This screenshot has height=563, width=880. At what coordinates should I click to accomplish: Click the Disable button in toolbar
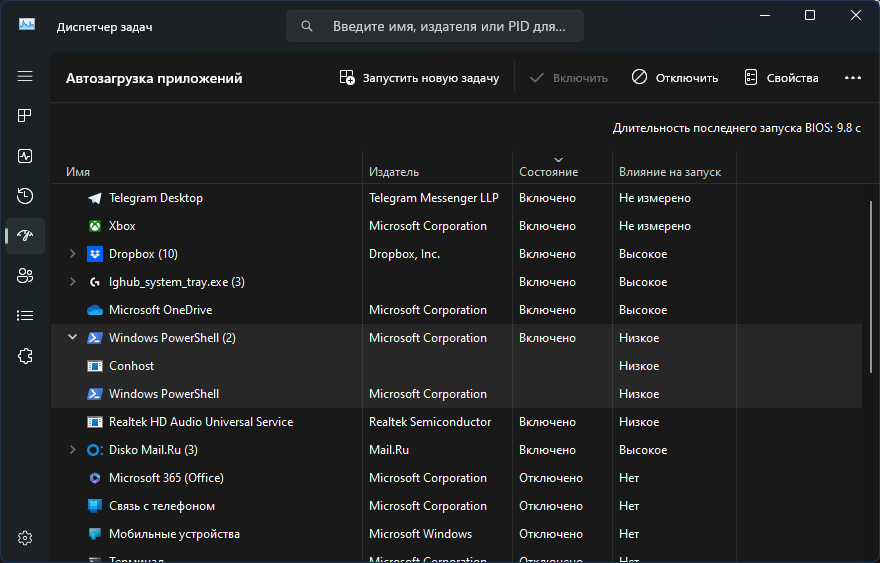point(675,78)
